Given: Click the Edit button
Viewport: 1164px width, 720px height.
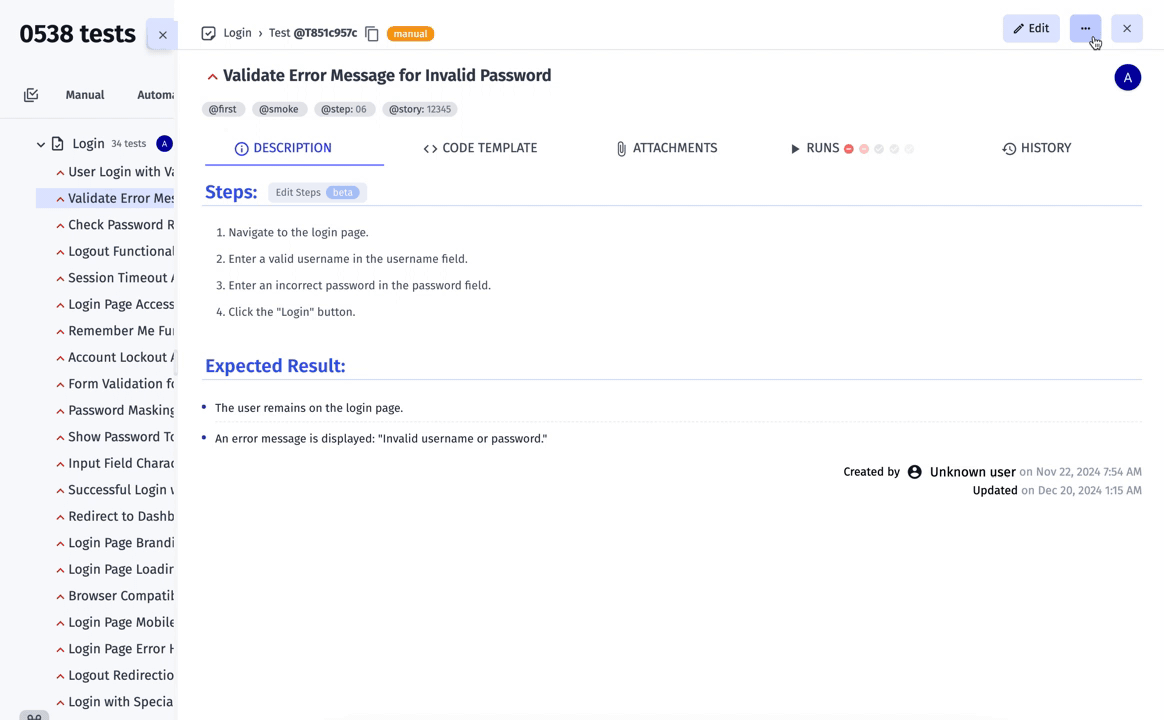Looking at the screenshot, I should click(1031, 28).
